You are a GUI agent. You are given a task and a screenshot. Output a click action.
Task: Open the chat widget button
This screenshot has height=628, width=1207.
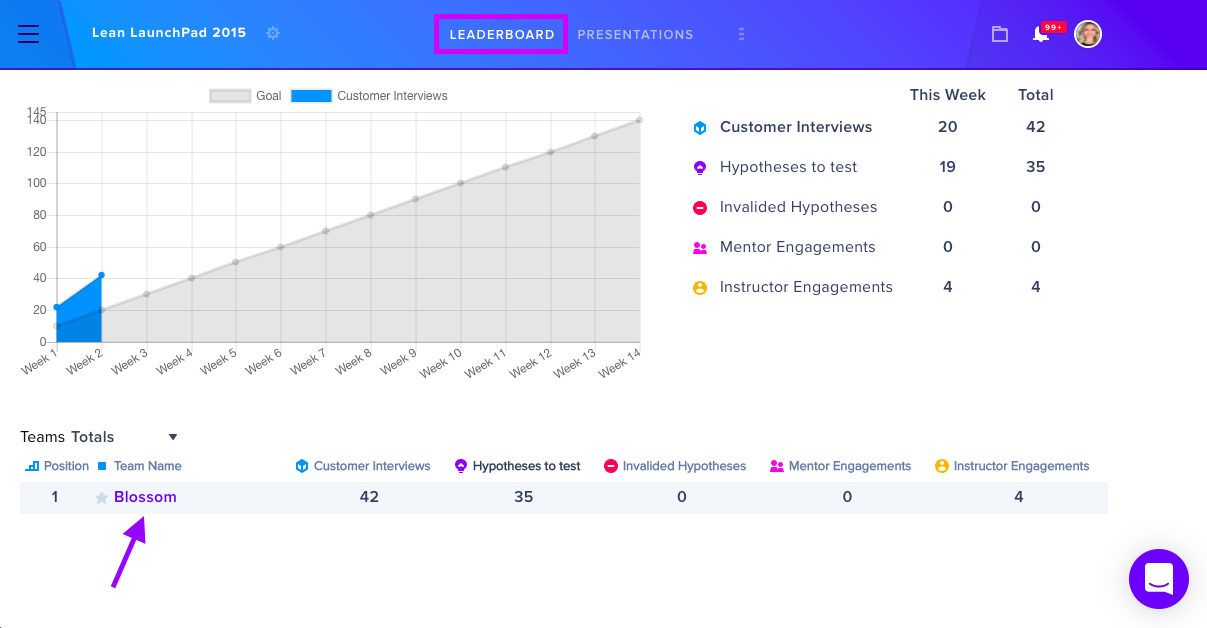1159,578
